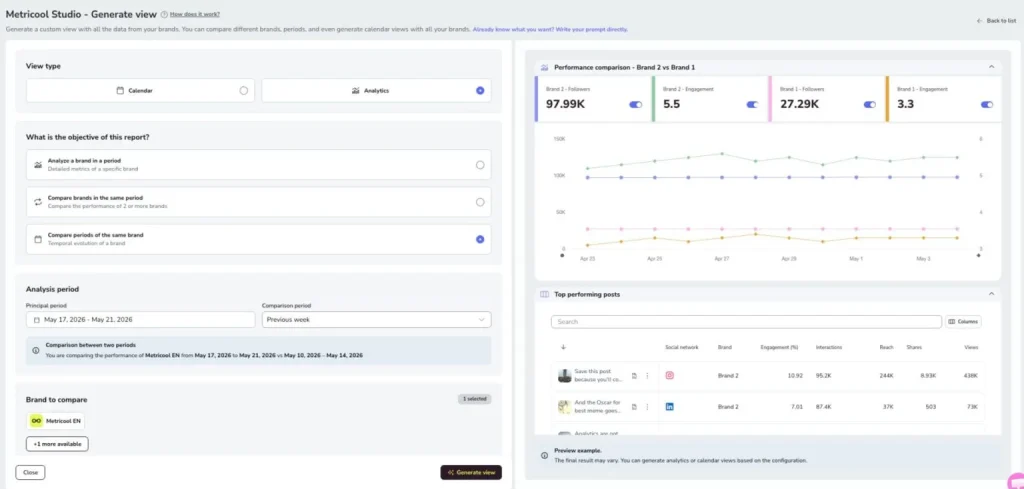Image resolution: width=1024 pixels, height=489 pixels.
Task: Click the document icon on the Save this post row
Action: tap(633, 376)
